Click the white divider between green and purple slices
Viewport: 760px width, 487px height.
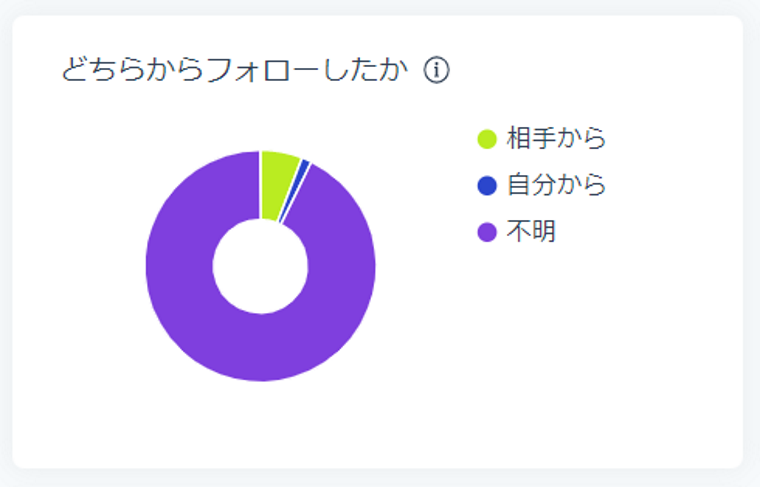pos(260,185)
